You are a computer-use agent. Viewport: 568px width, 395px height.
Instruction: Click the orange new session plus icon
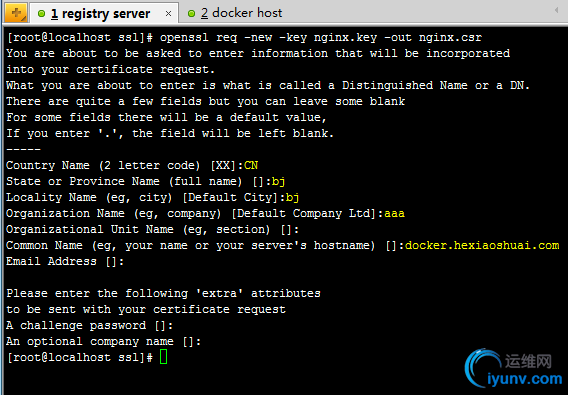coord(16,13)
